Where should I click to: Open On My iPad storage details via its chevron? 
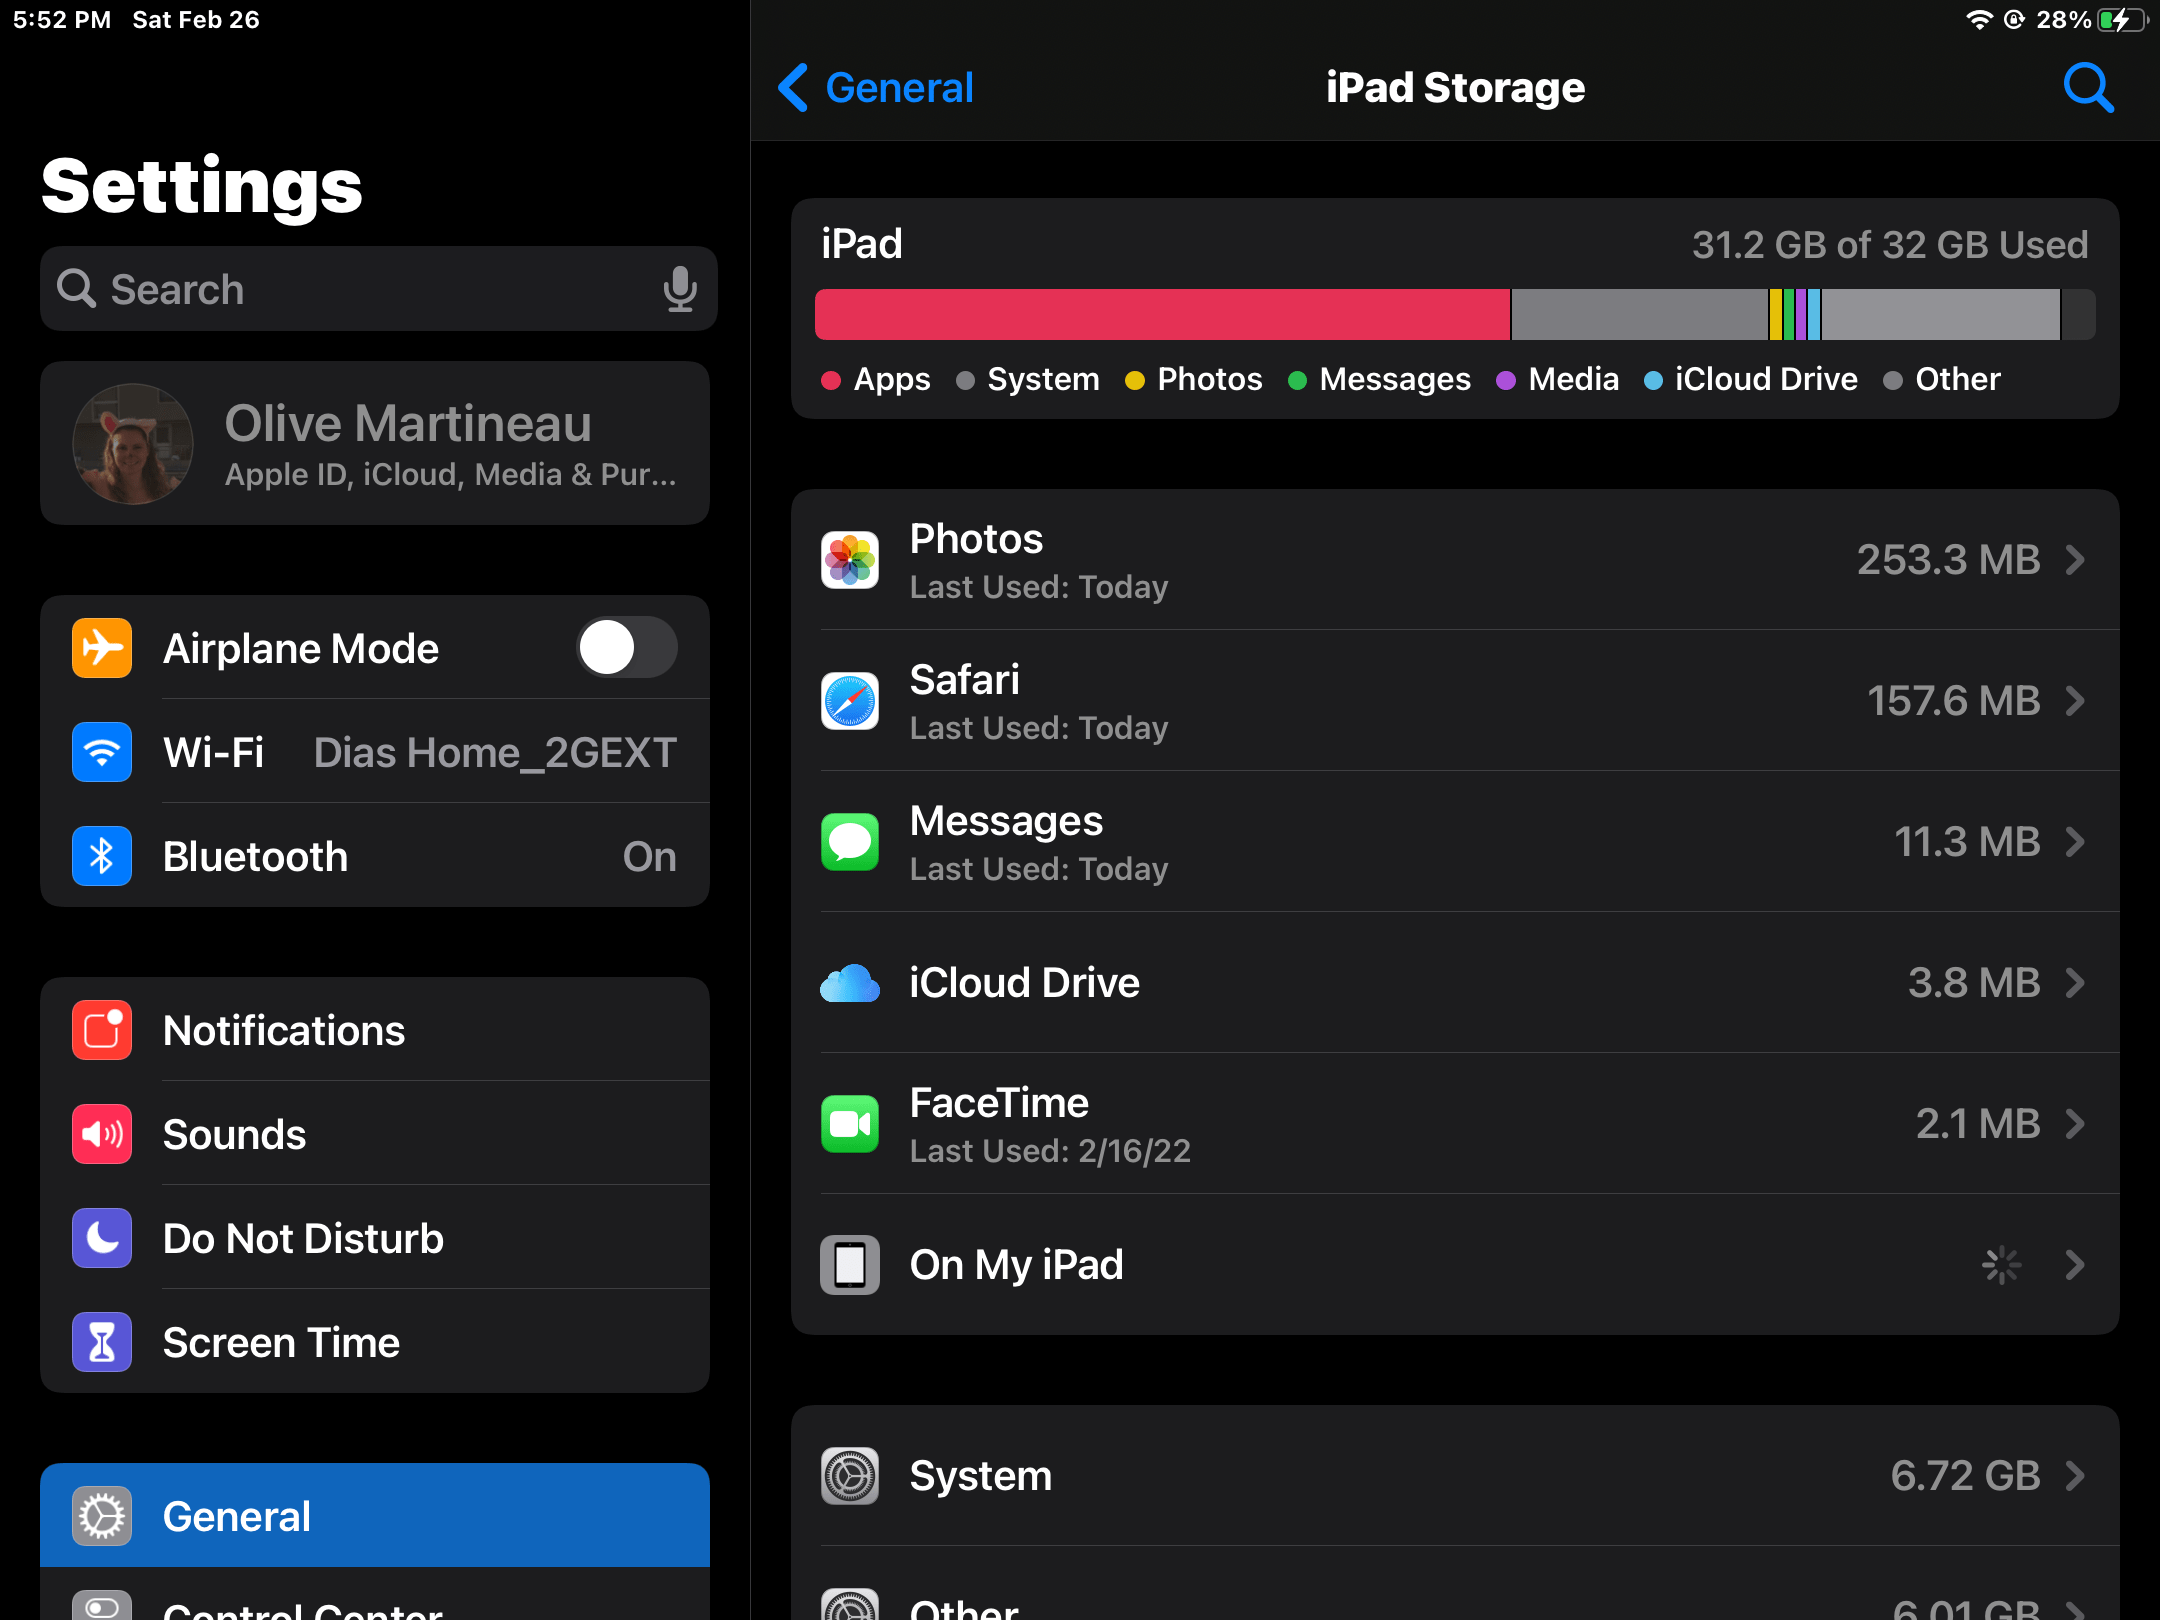pos(2073,1264)
